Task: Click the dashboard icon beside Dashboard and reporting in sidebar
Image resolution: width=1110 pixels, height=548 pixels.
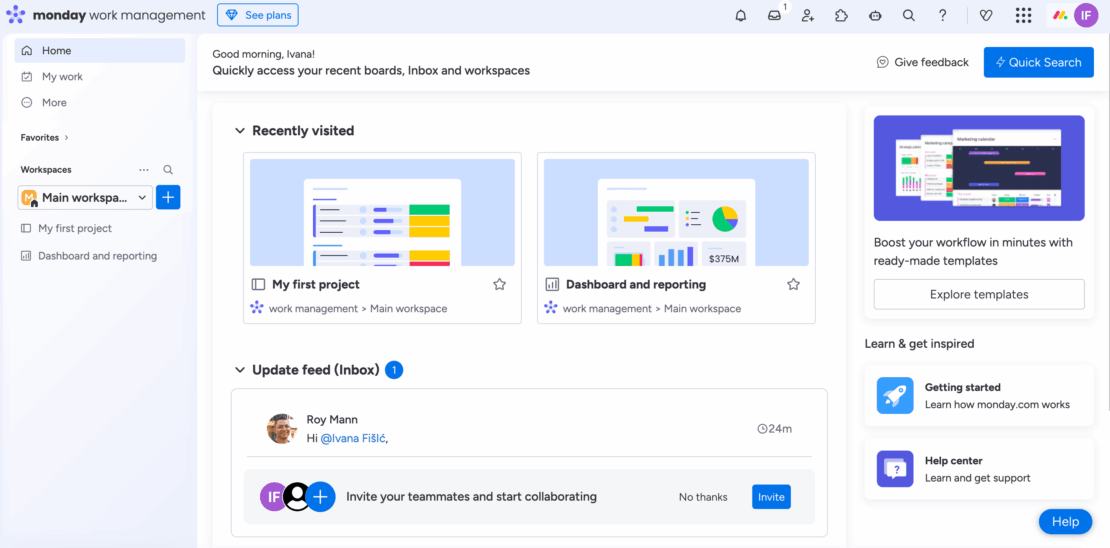Action: pyautogui.click(x=26, y=256)
